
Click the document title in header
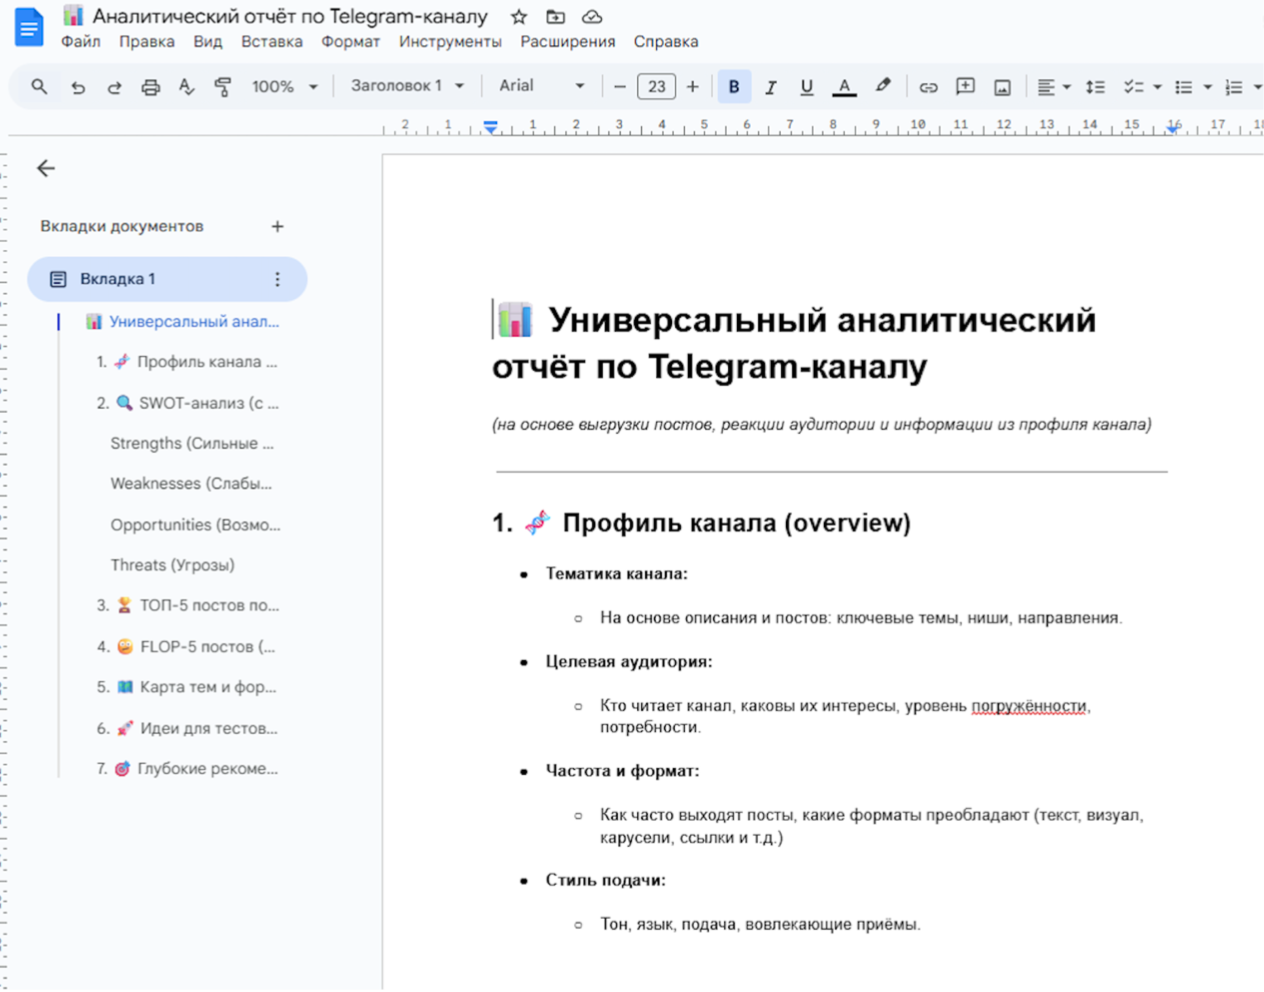[290, 17]
